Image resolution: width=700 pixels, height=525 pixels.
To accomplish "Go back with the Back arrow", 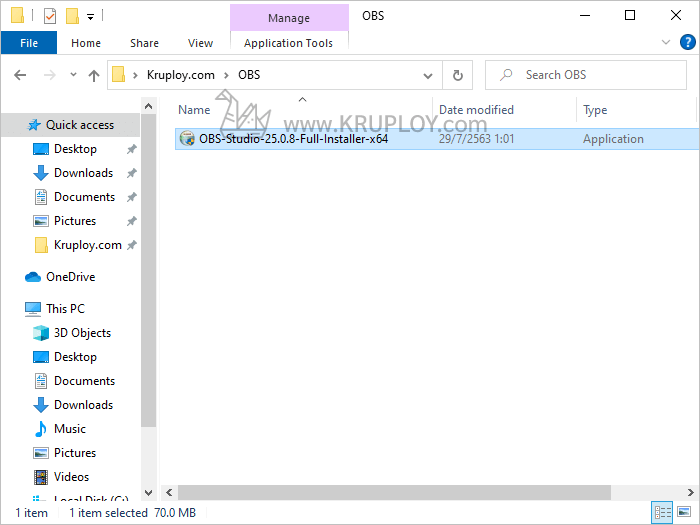I will click(x=20, y=75).
